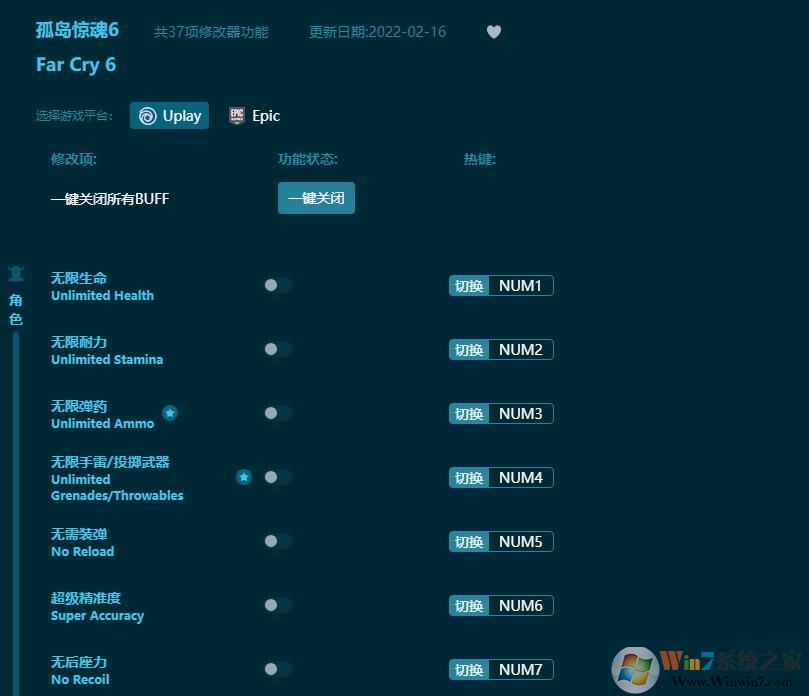Viewport: 809px width, 696px height.
Task: Click the NUM4 hotkey field
Action: point(519,477)
